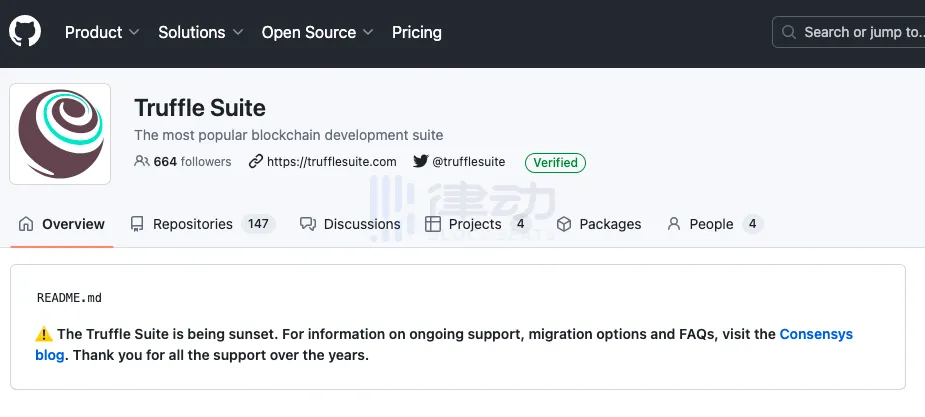Open the Packages tab

point(599,224)
